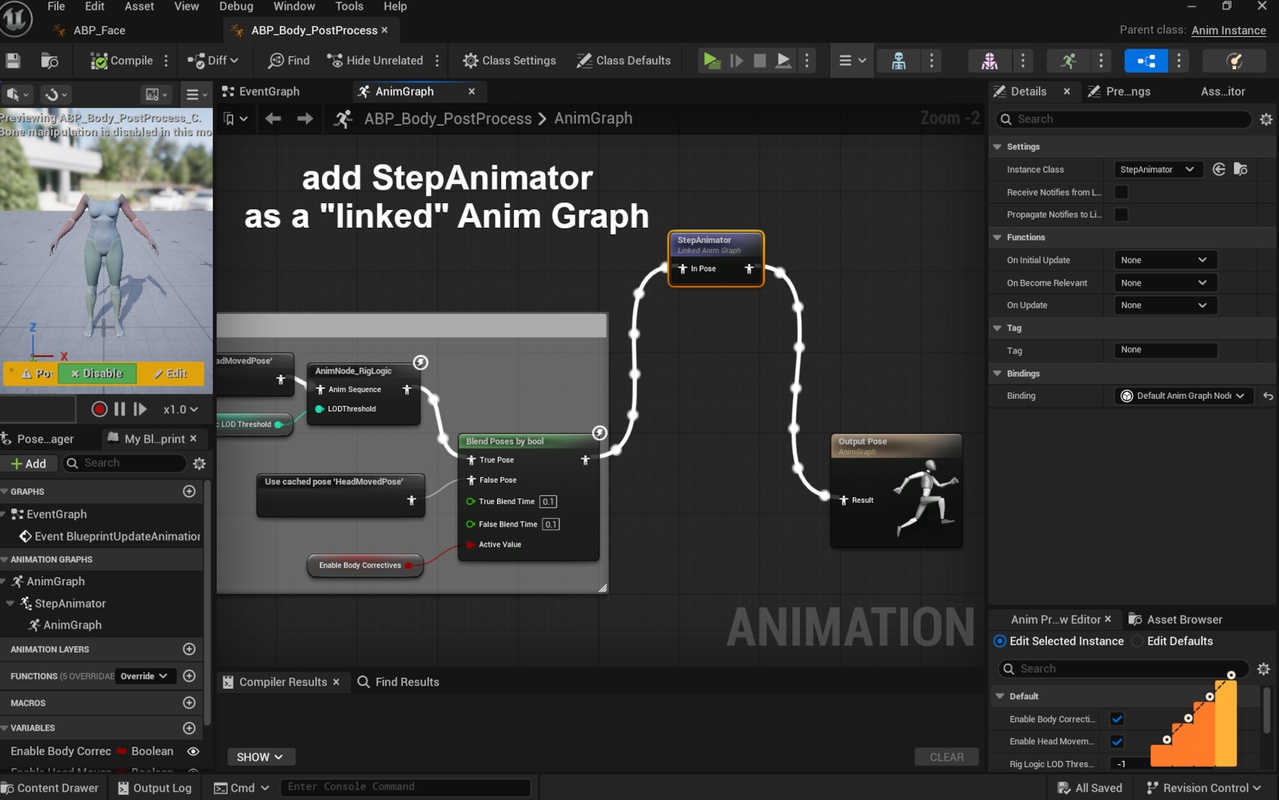Screen dimensions: 1279x800
Task: Select StepAnimator in Animation Graphs tree
Action: click(x=70, y=603)
